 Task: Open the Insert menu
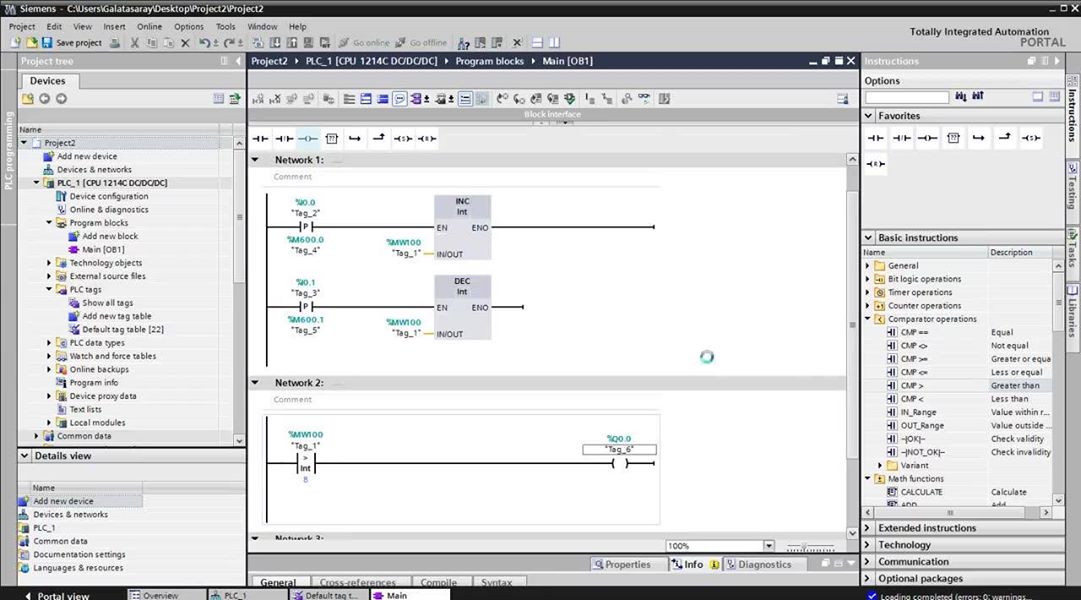114,26
